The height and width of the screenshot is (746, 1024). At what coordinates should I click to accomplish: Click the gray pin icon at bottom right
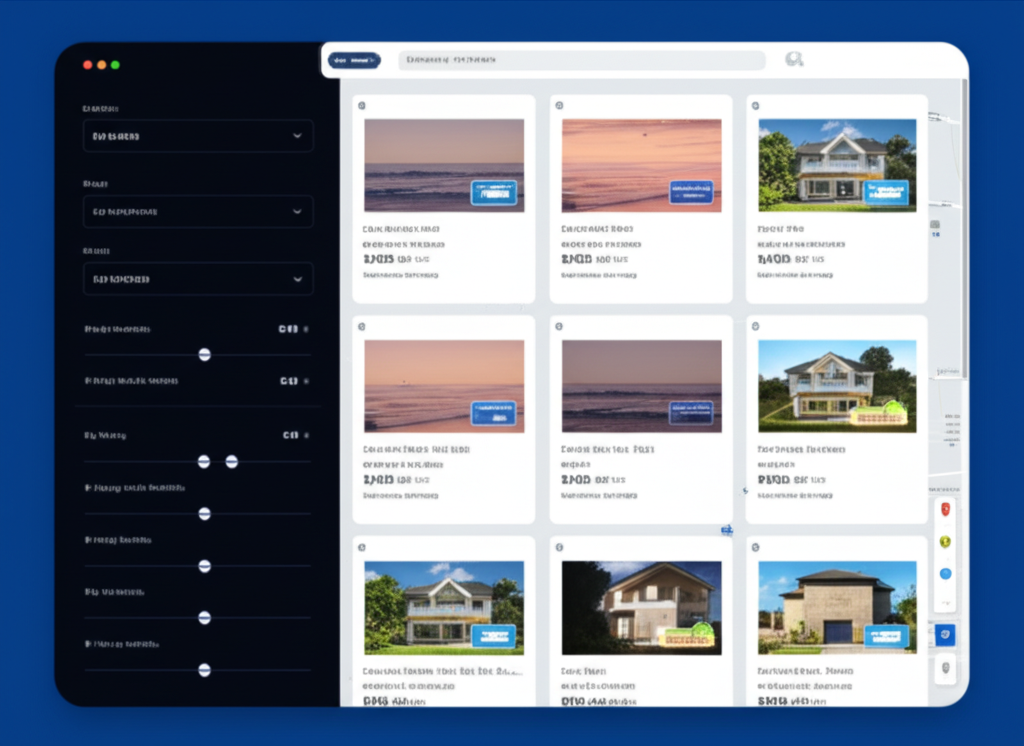(x=946, y=668)
